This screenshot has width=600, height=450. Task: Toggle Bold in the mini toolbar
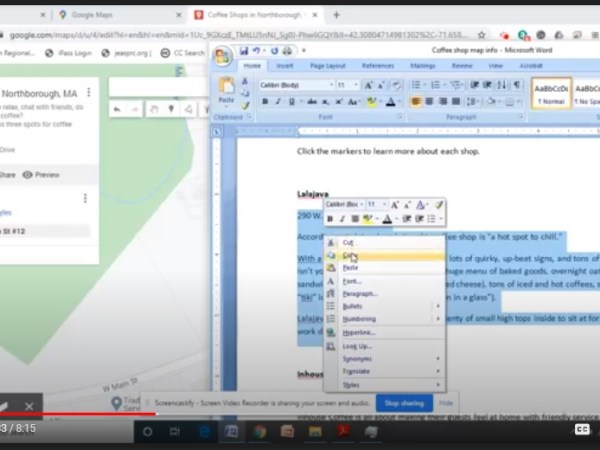(x=330, y=219)
